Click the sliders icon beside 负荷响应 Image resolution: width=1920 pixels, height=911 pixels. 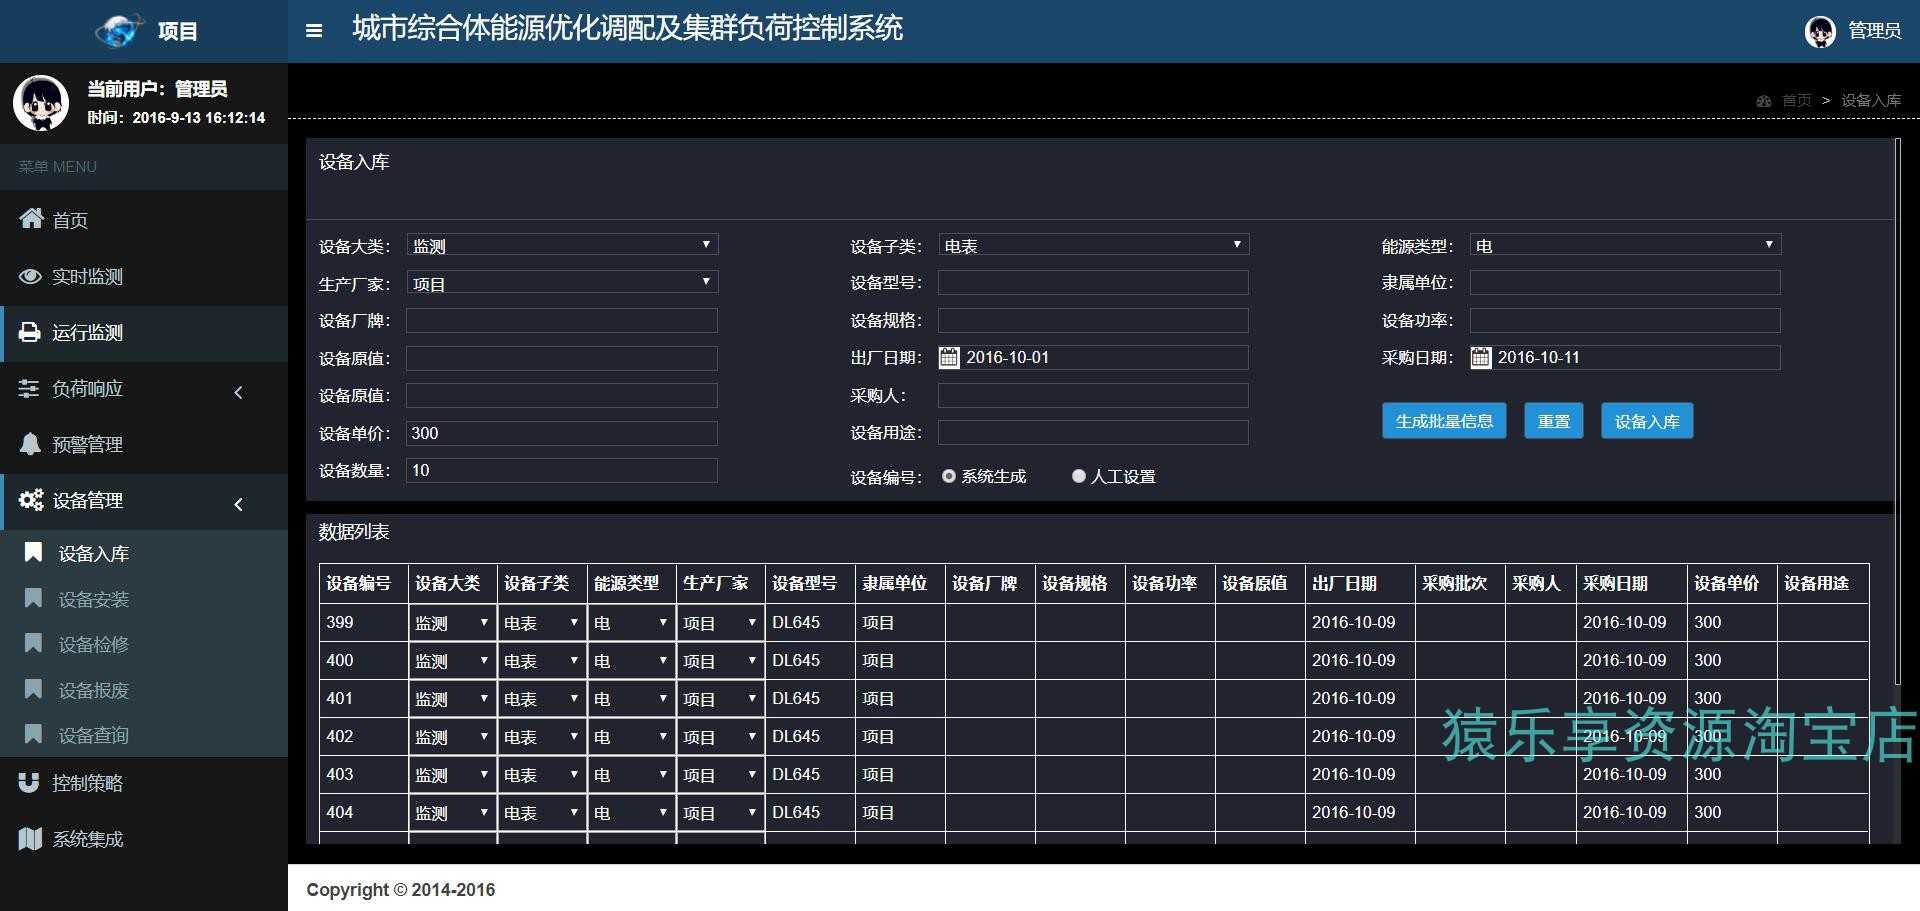[x=29, y=388]
